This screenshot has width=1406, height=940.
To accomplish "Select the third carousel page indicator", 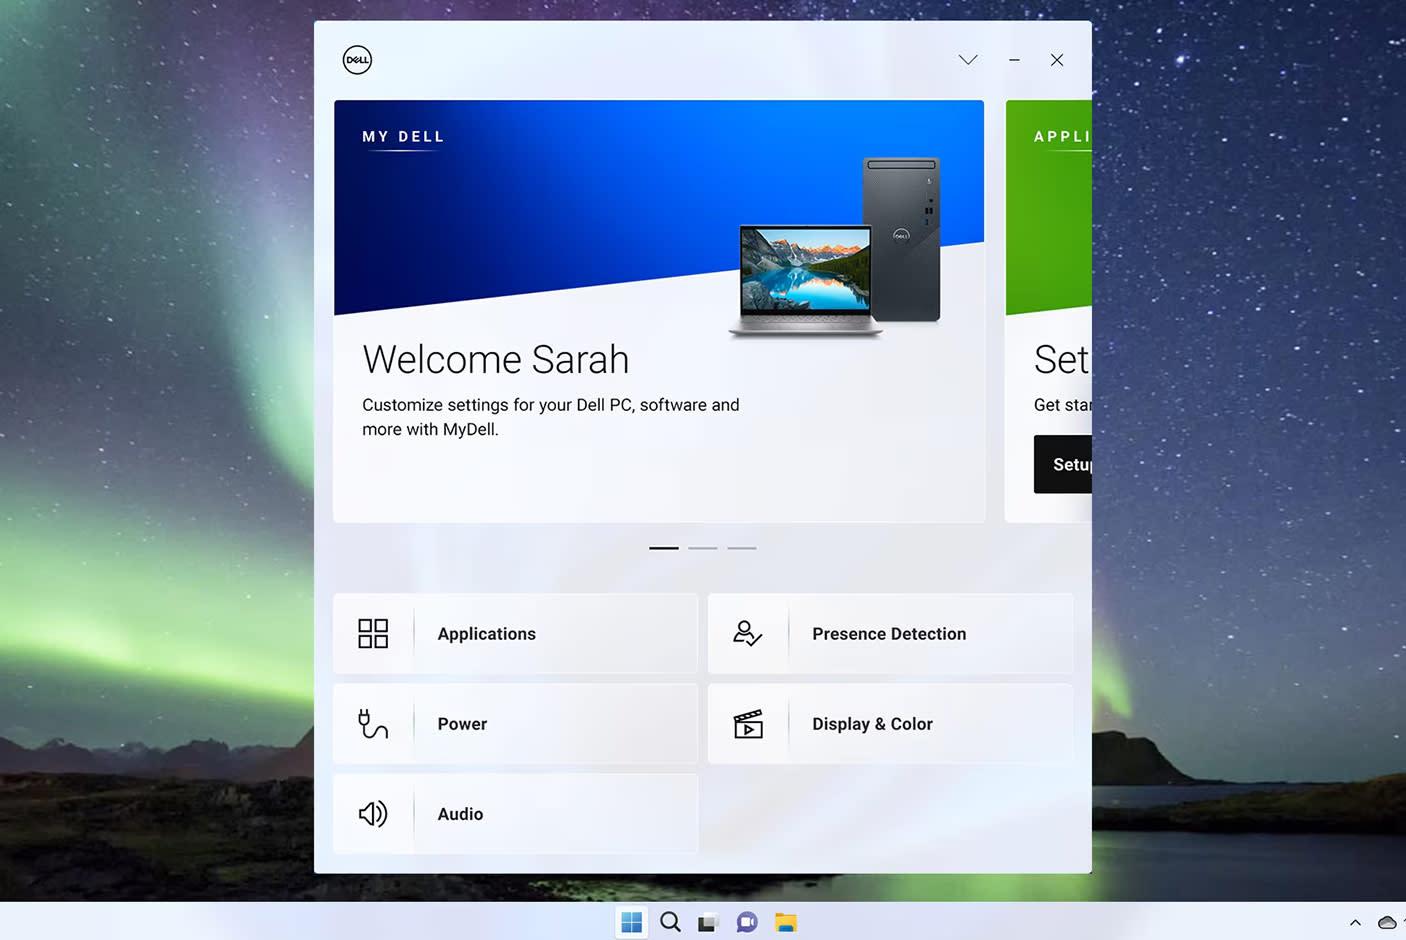I will tap(742, 548).
